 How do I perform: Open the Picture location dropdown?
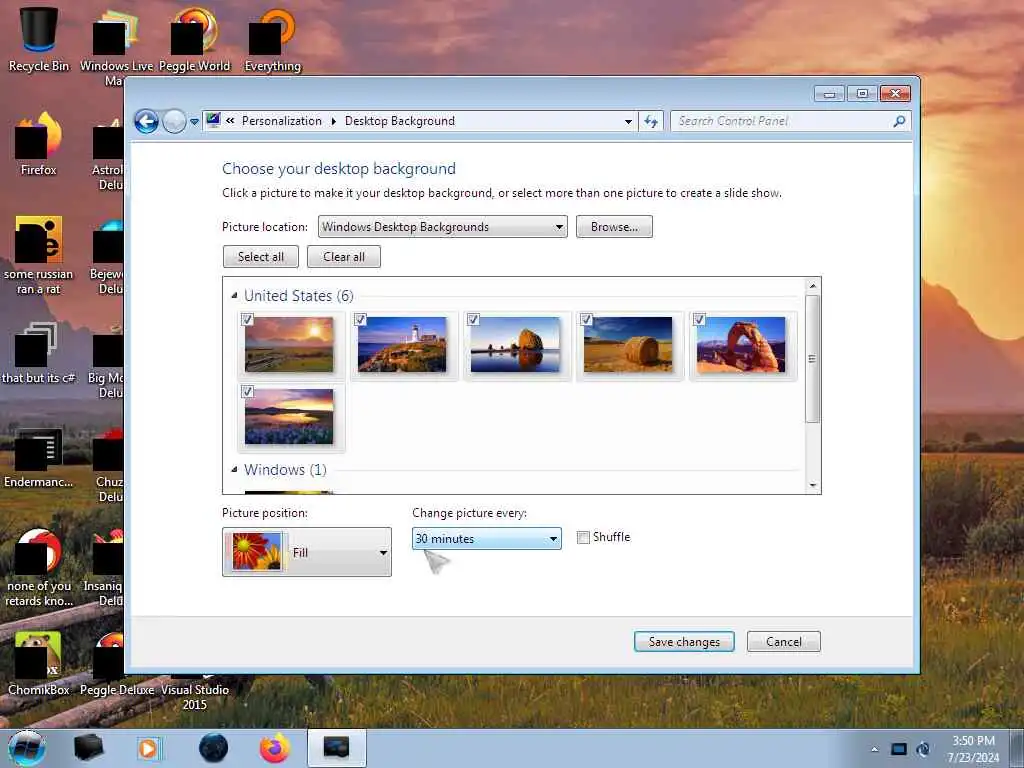click(442, 227)
